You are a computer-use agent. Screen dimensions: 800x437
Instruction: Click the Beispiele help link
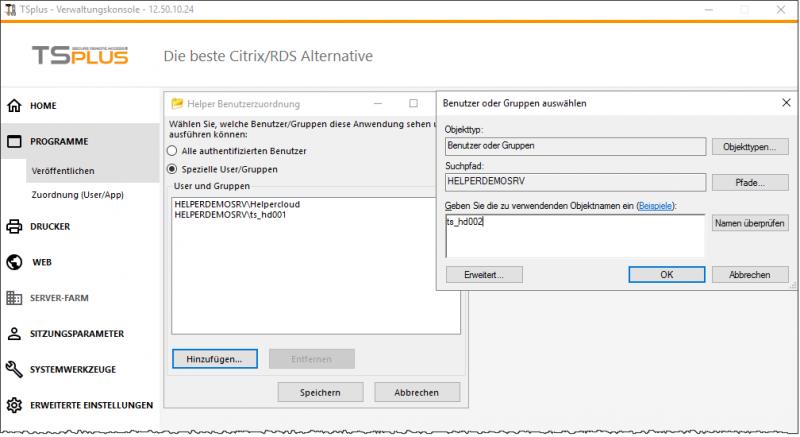(656, 205)
